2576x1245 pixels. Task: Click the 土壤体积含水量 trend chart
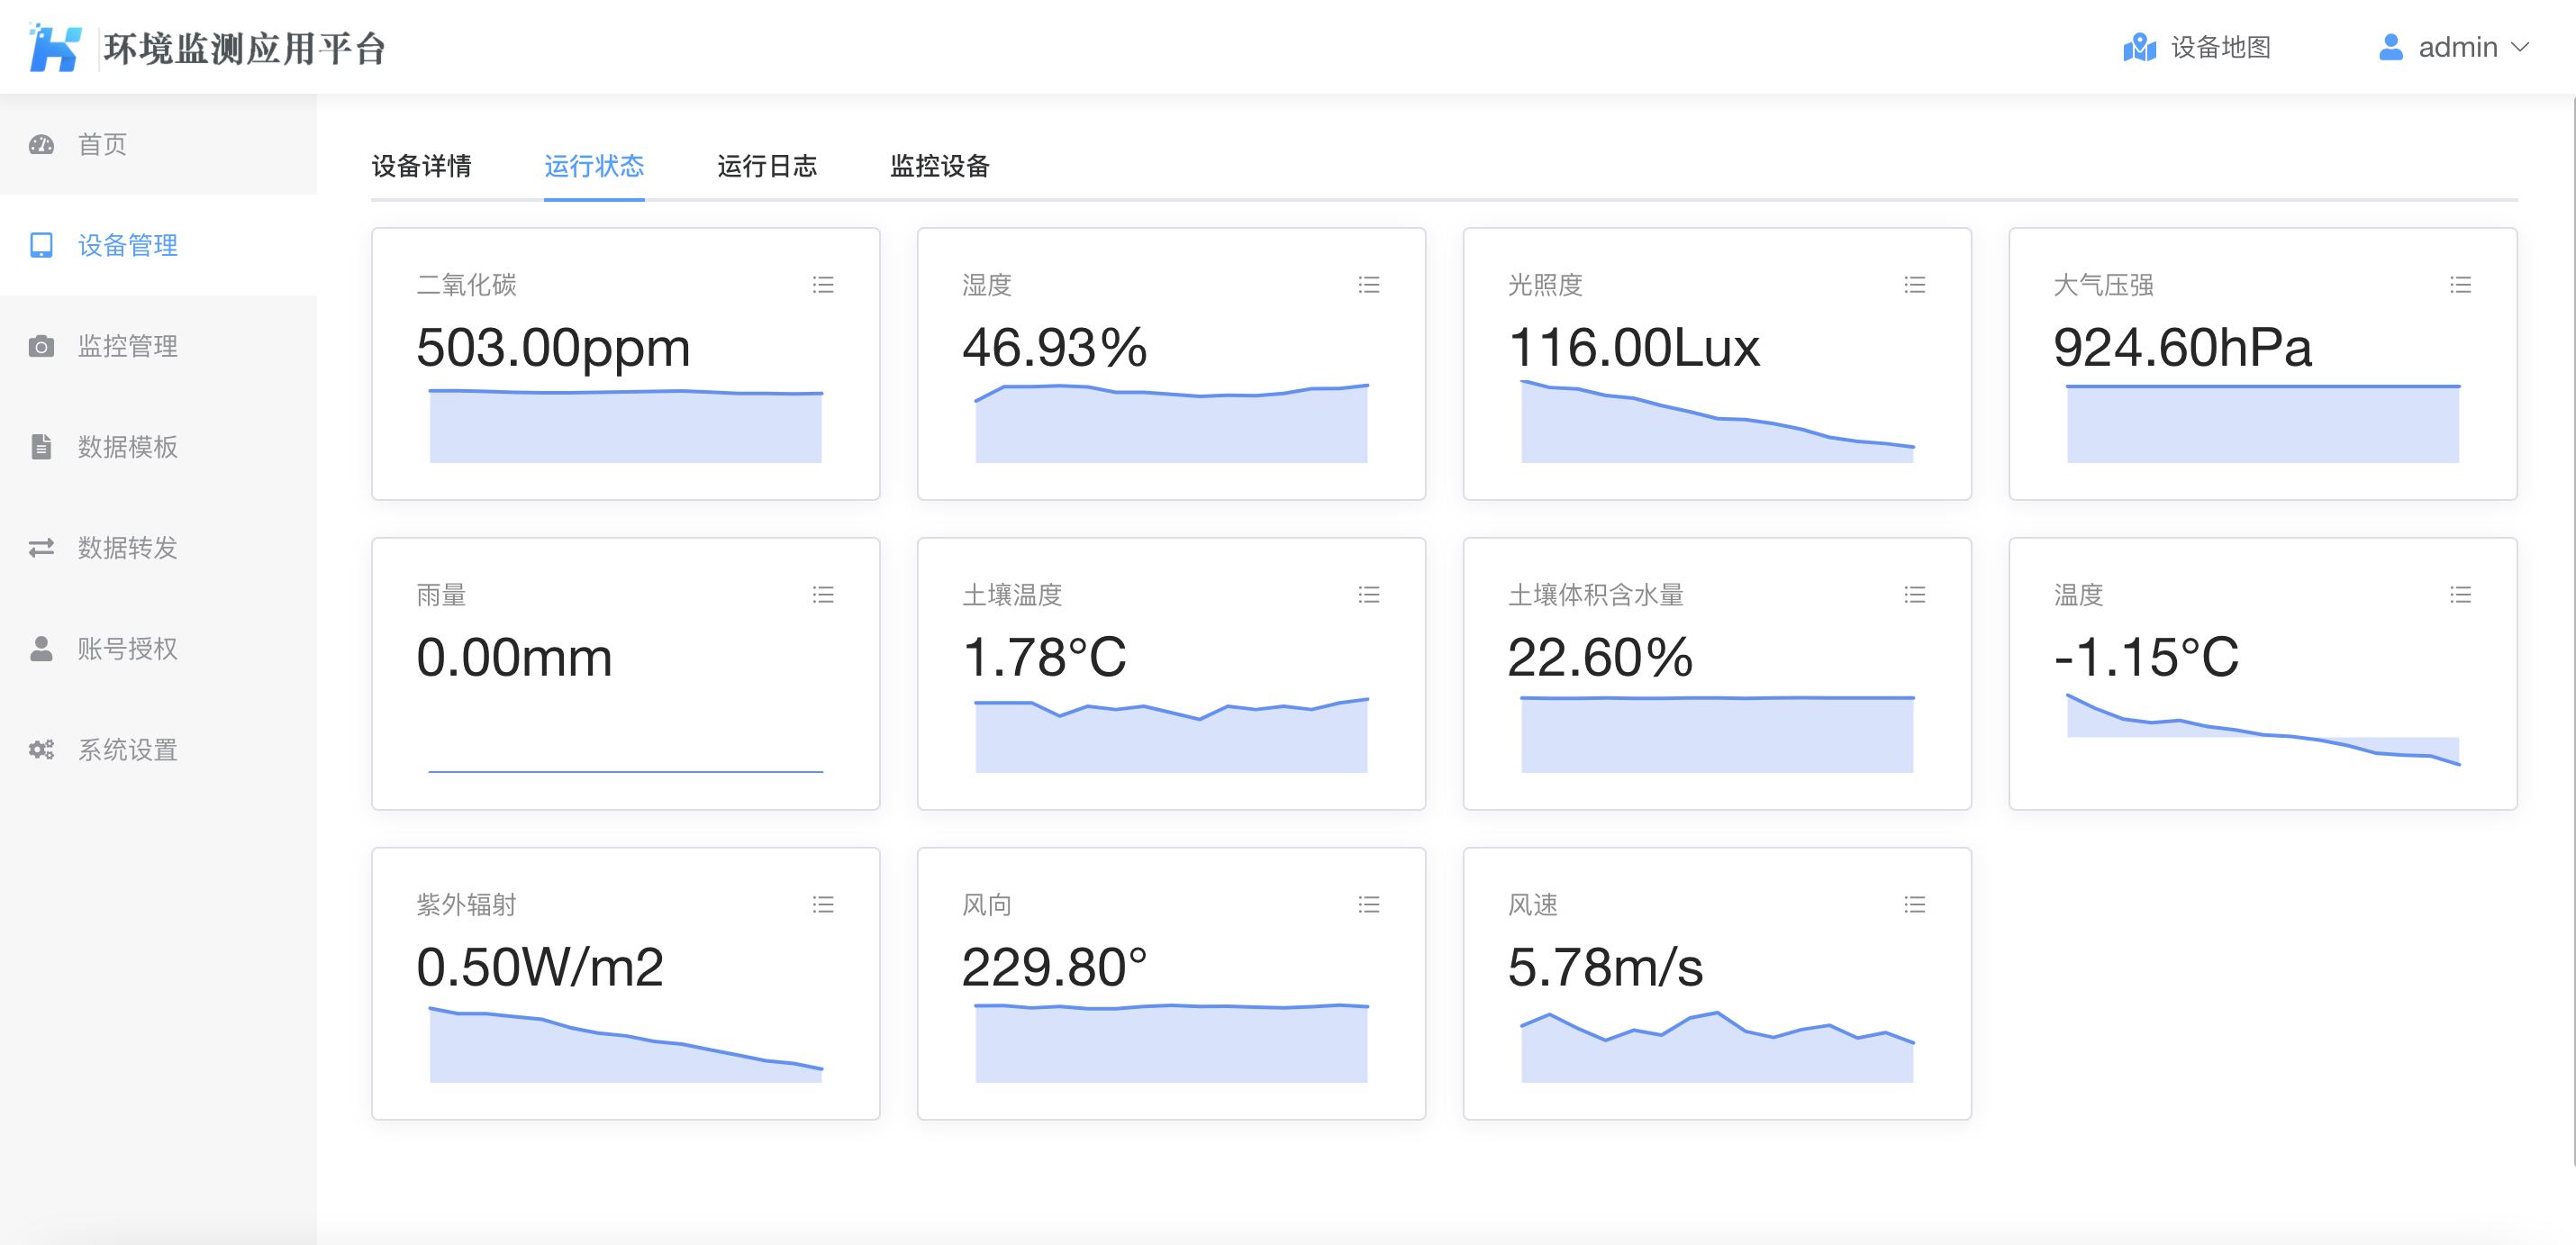(1716, 734)
